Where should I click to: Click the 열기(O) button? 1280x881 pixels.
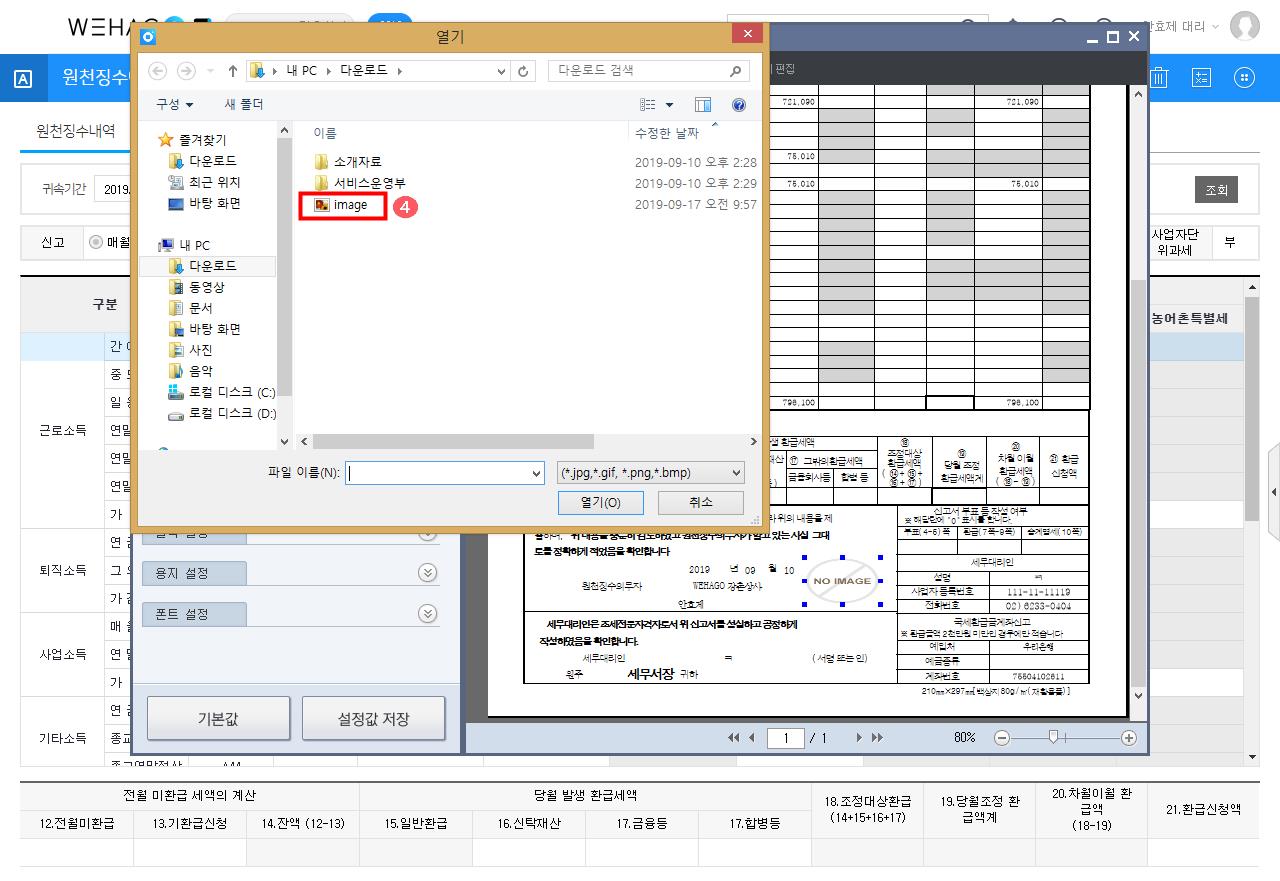(600, 502)
